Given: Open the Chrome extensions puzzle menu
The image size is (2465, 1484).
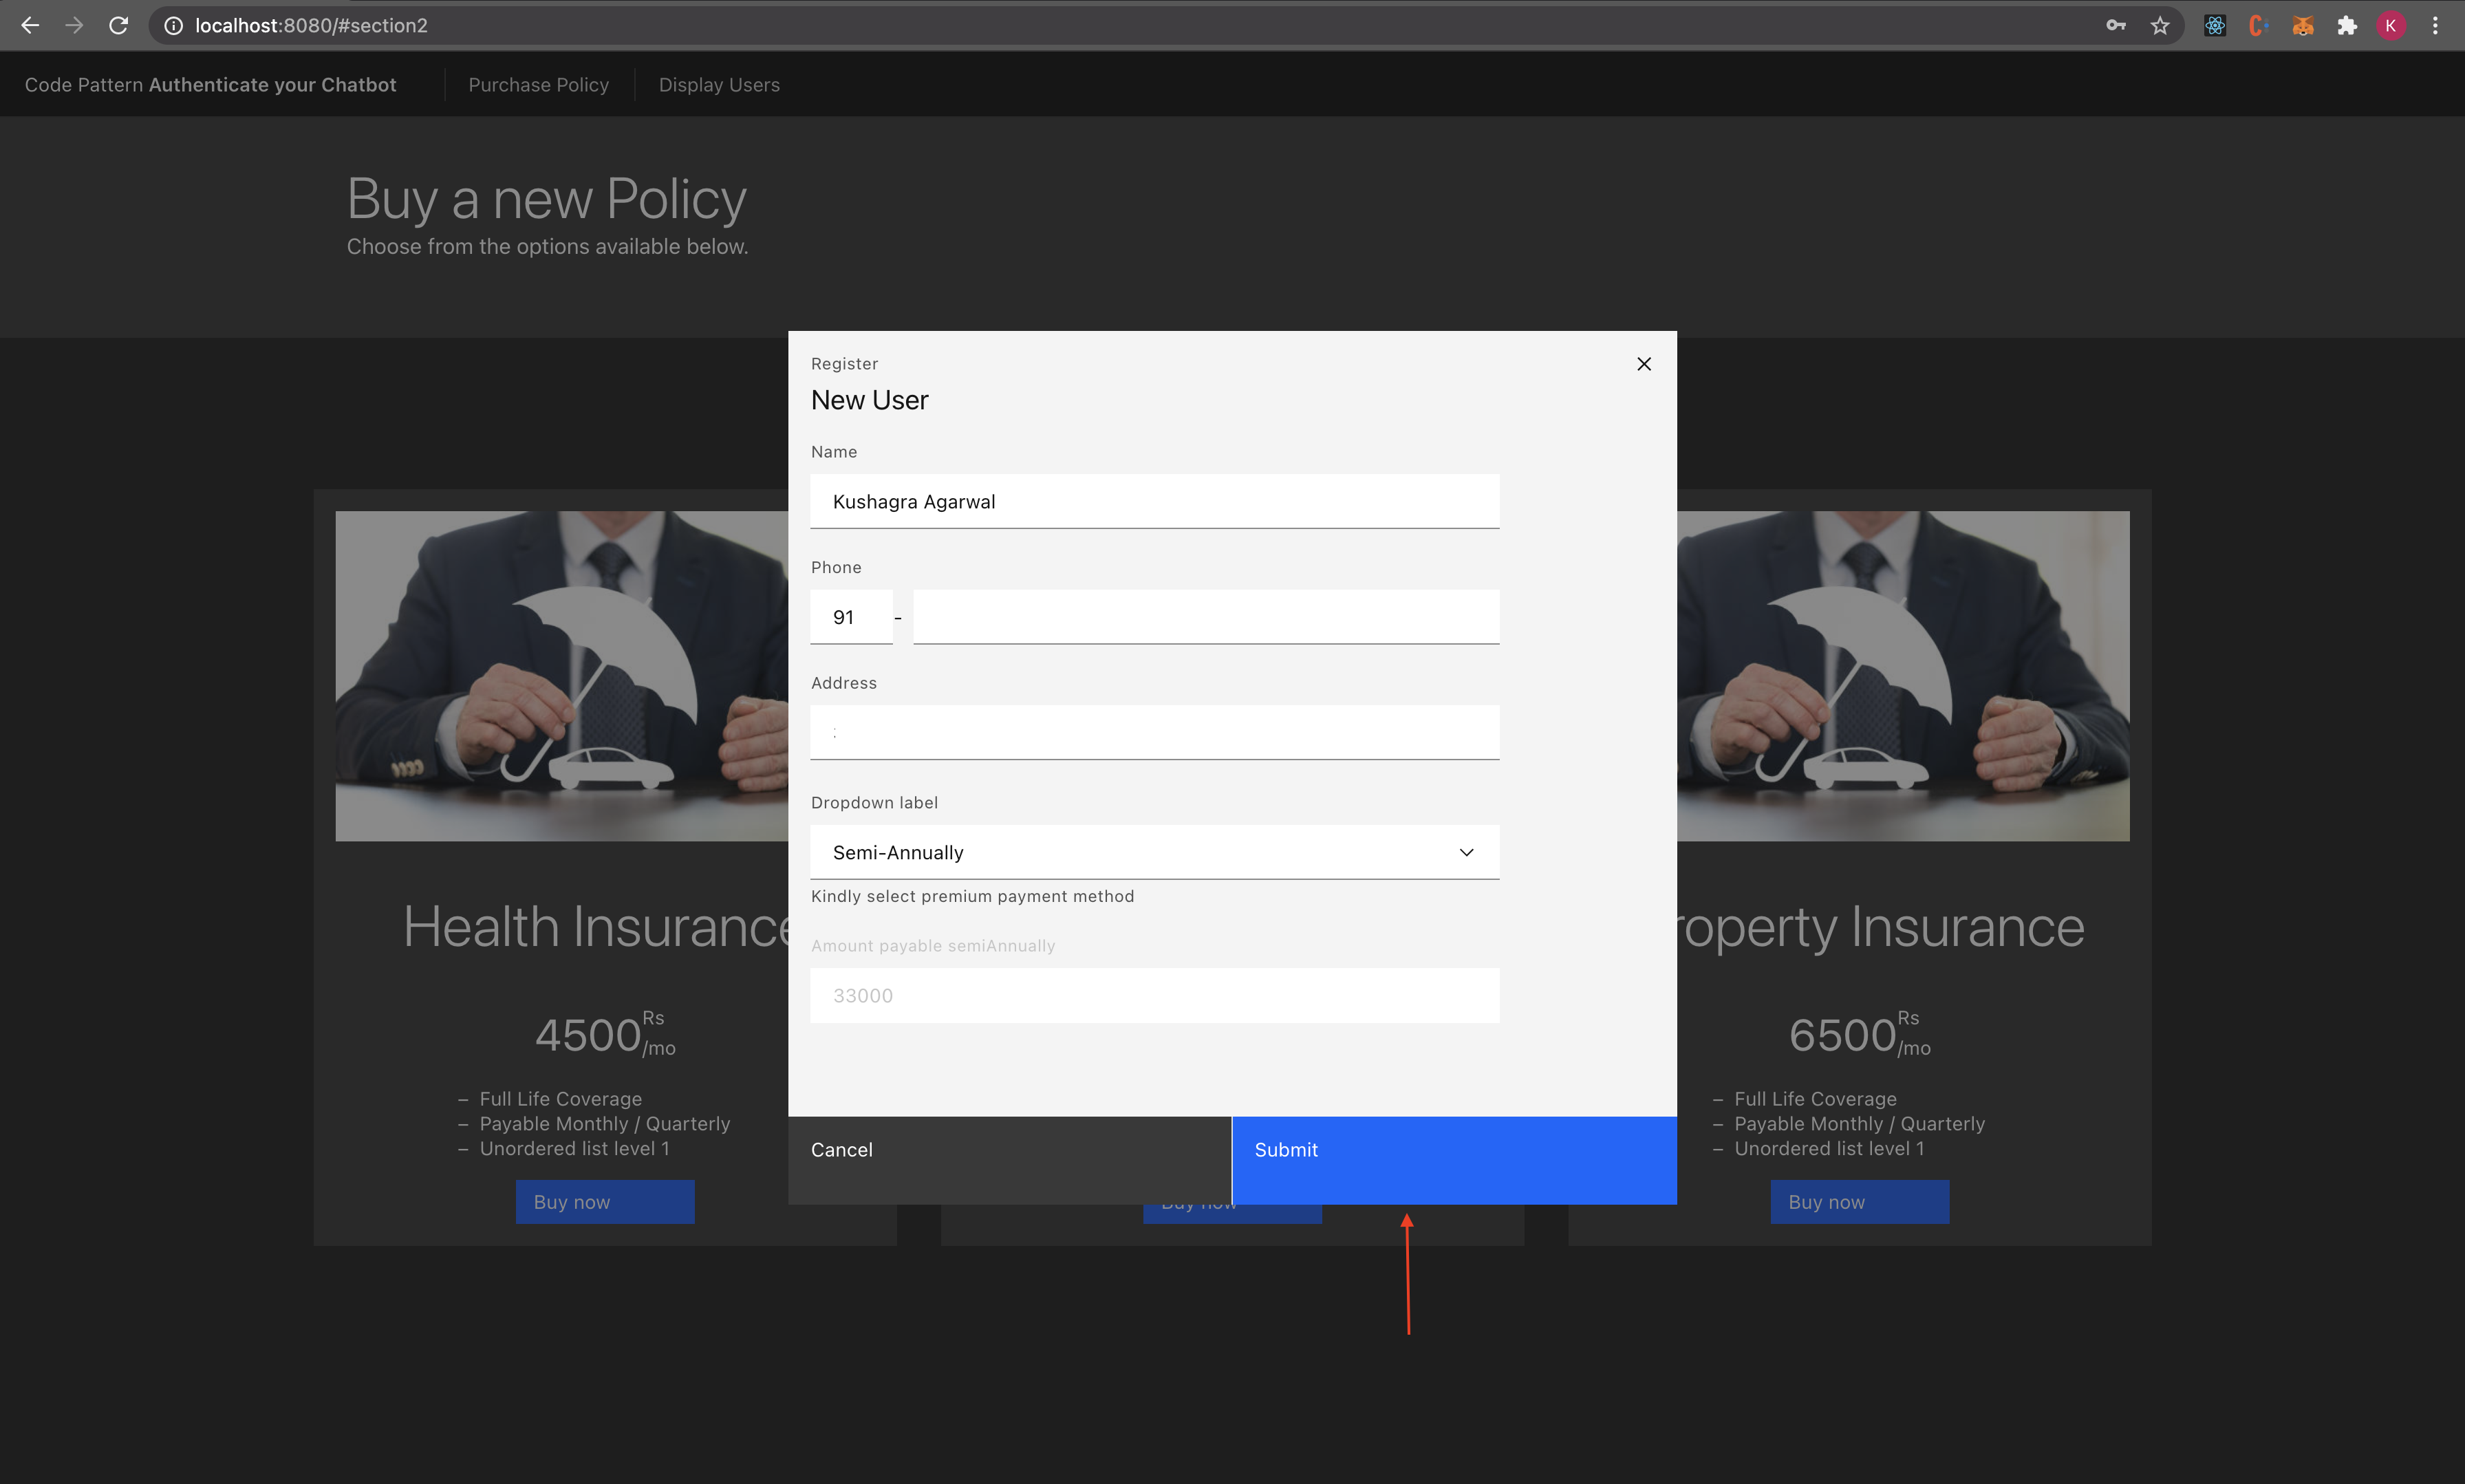Looking at the screenshot, I should (x=2346, y=26).
